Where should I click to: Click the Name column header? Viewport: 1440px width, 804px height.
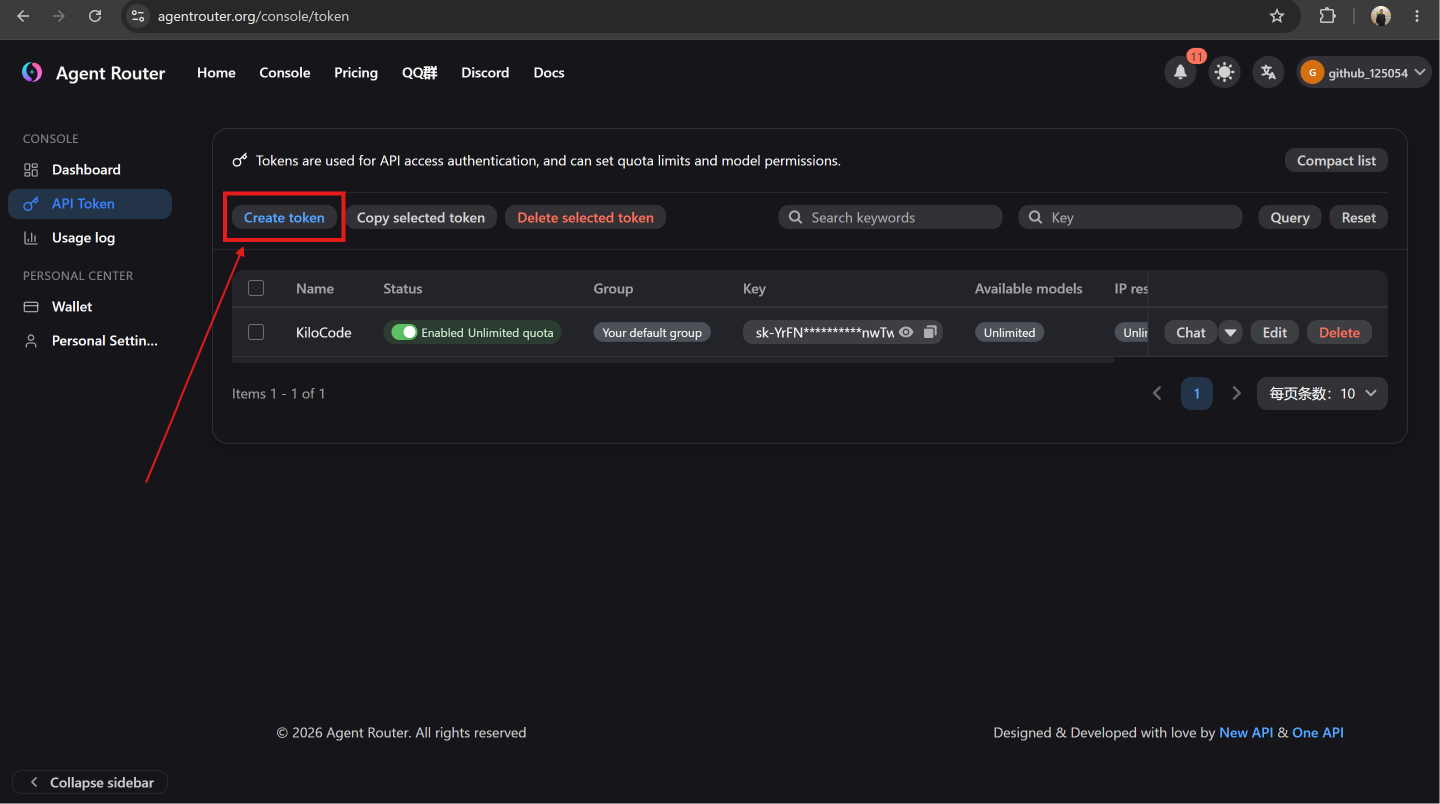point(315,288)
